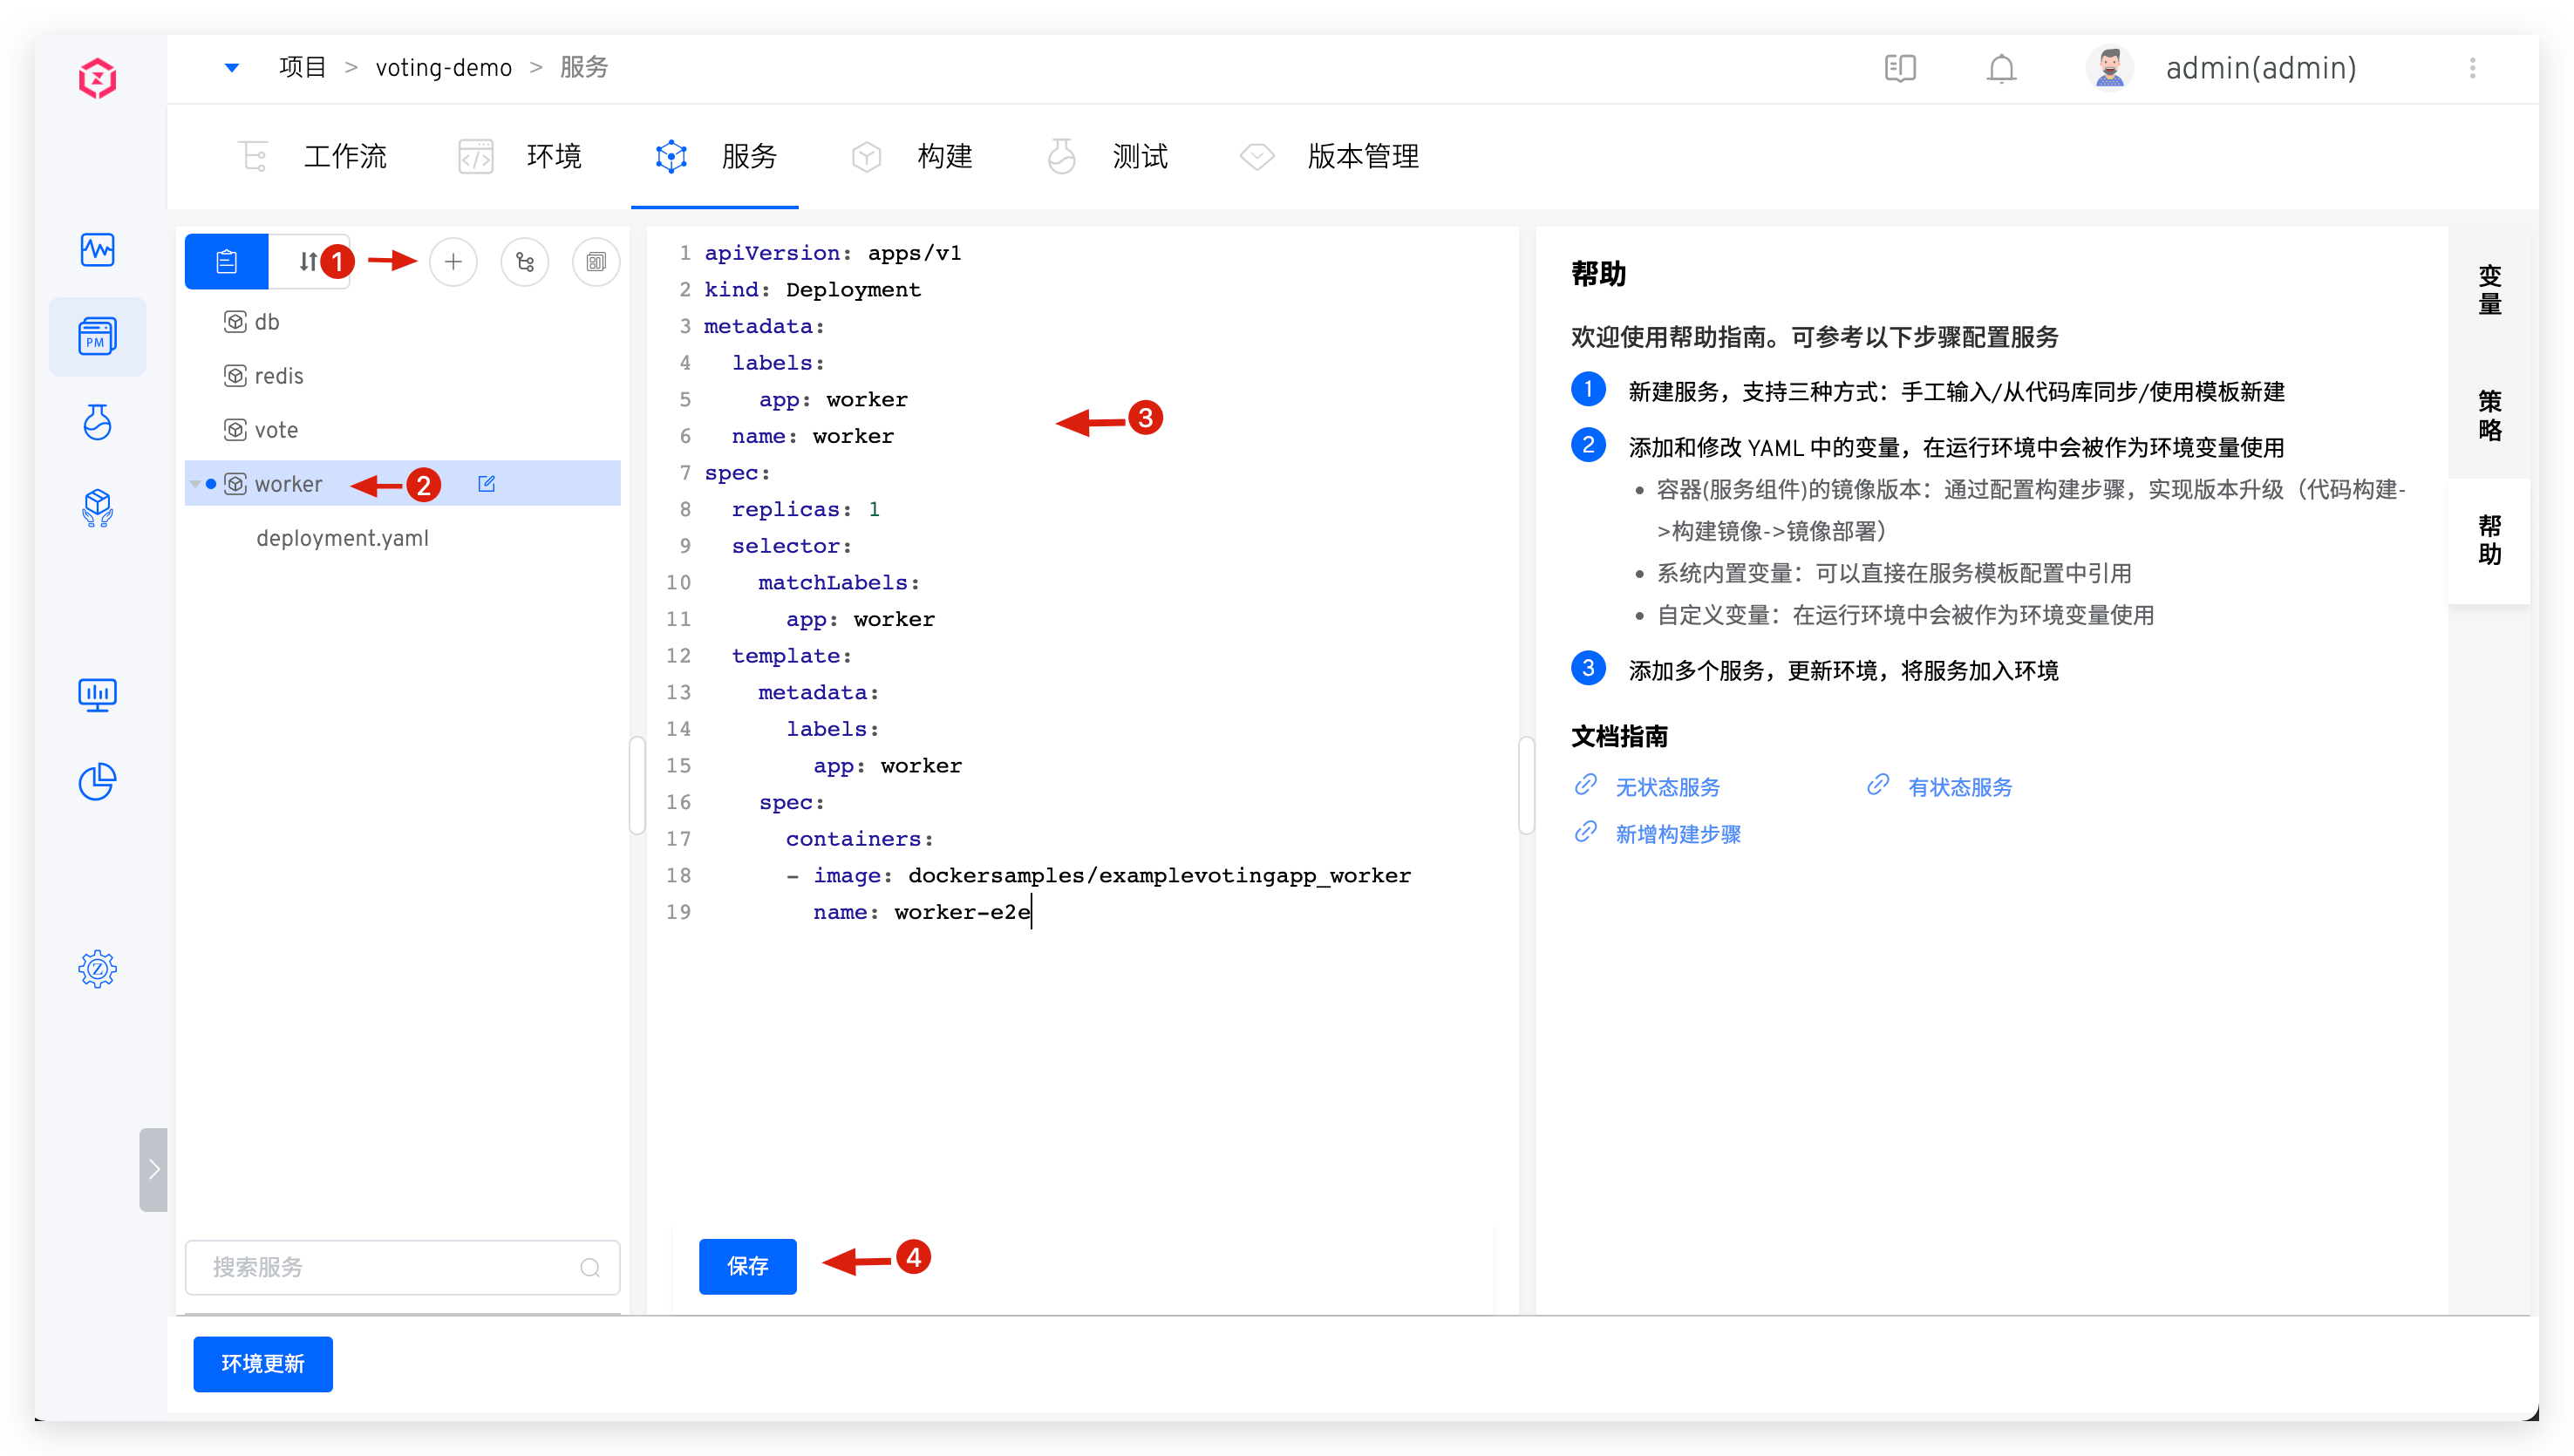Click the sync from code repository icon
This screenshot has width=2574, height=1456.
click(525, 262)
